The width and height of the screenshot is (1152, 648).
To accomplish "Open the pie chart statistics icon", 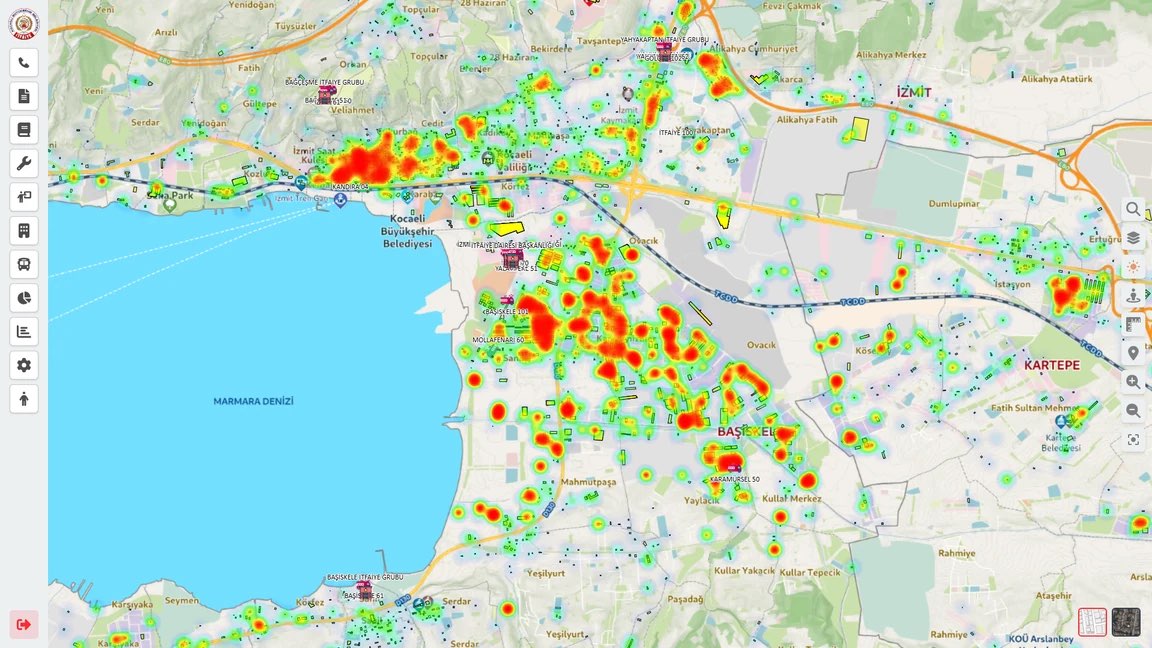I will point(24,298).
